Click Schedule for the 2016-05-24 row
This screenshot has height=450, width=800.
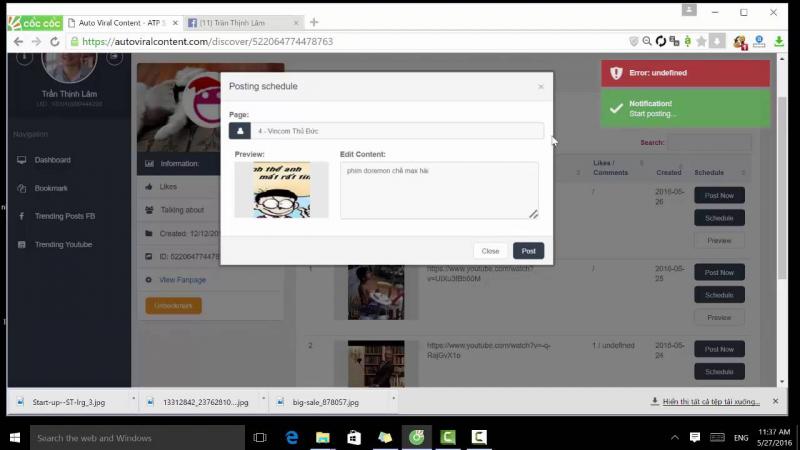pos(719,372)
